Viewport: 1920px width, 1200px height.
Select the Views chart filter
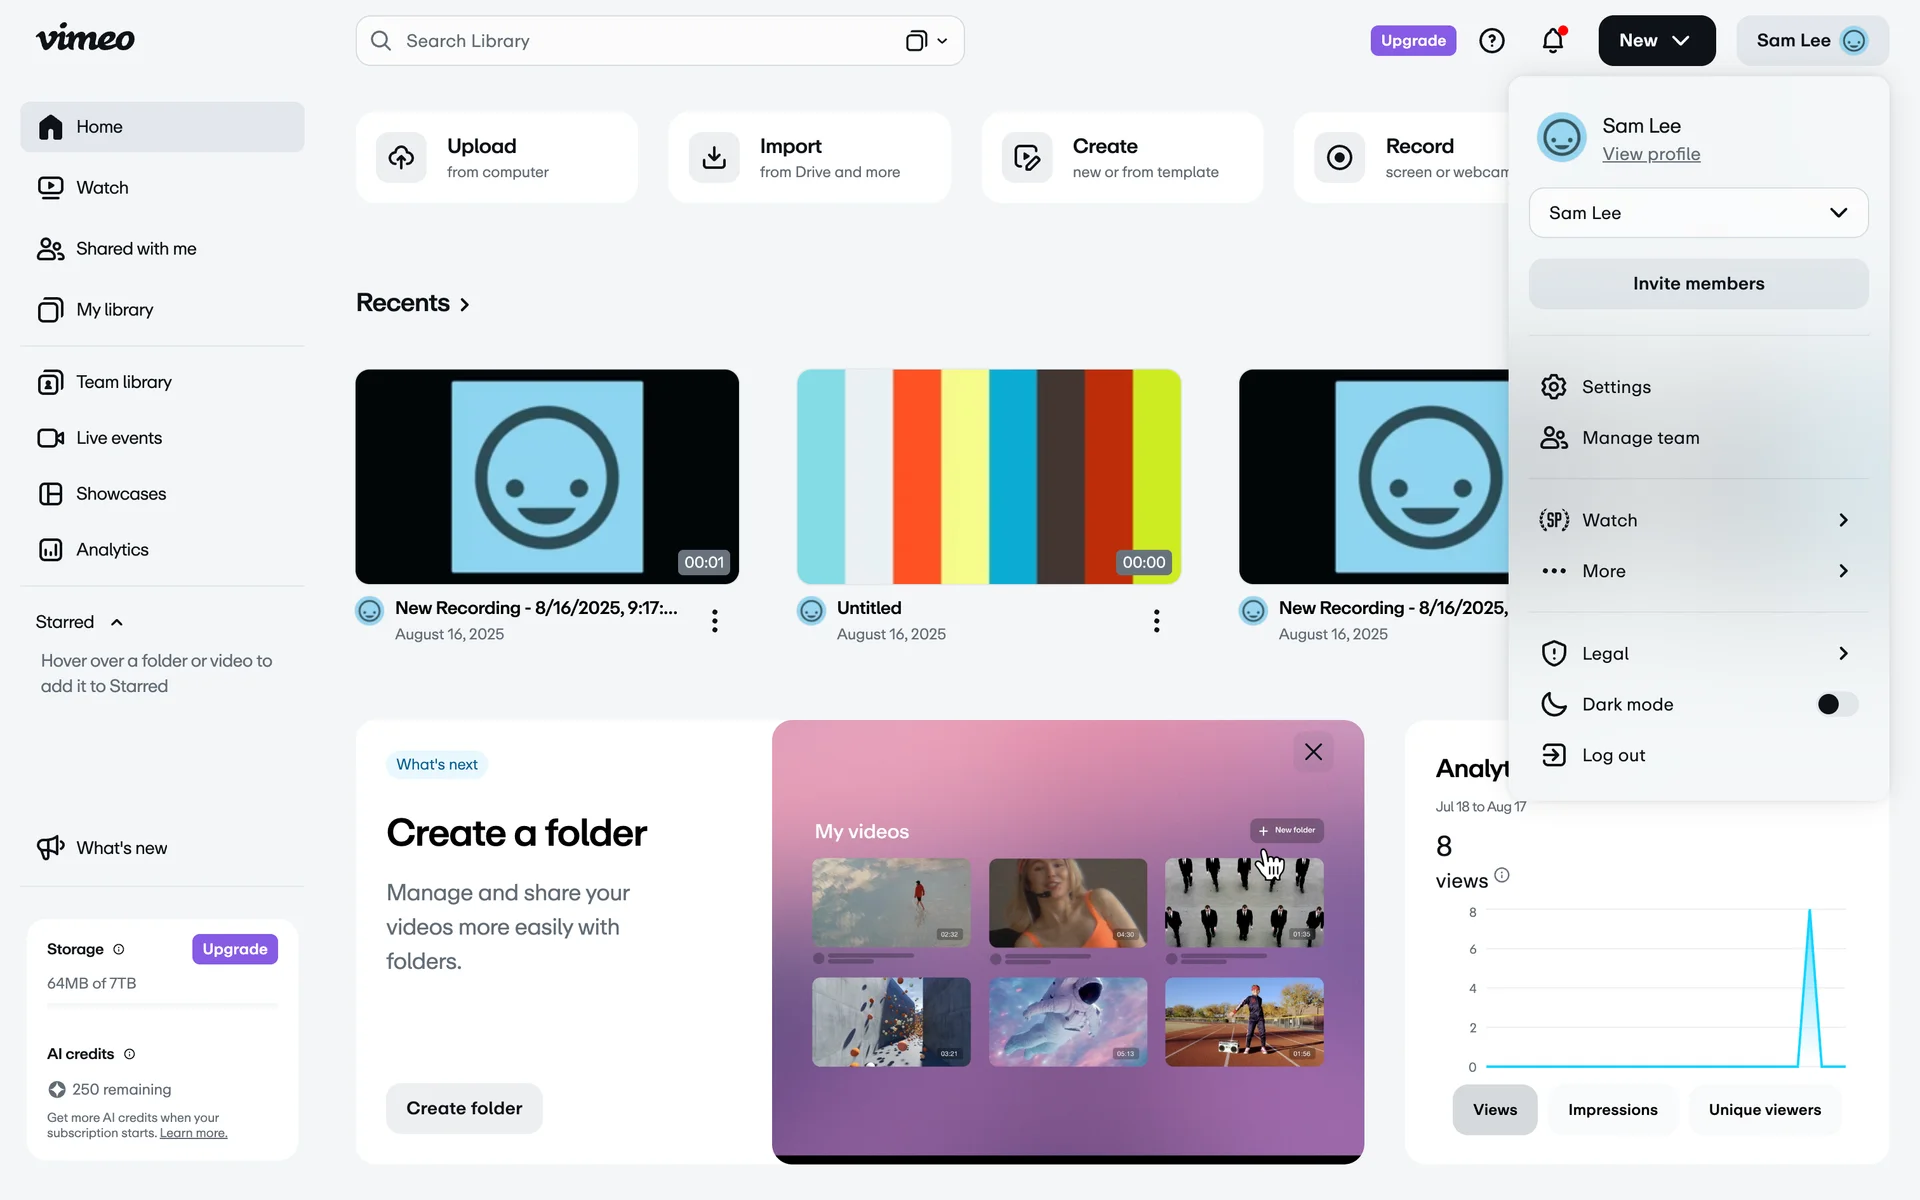tap(1494, 1110)
